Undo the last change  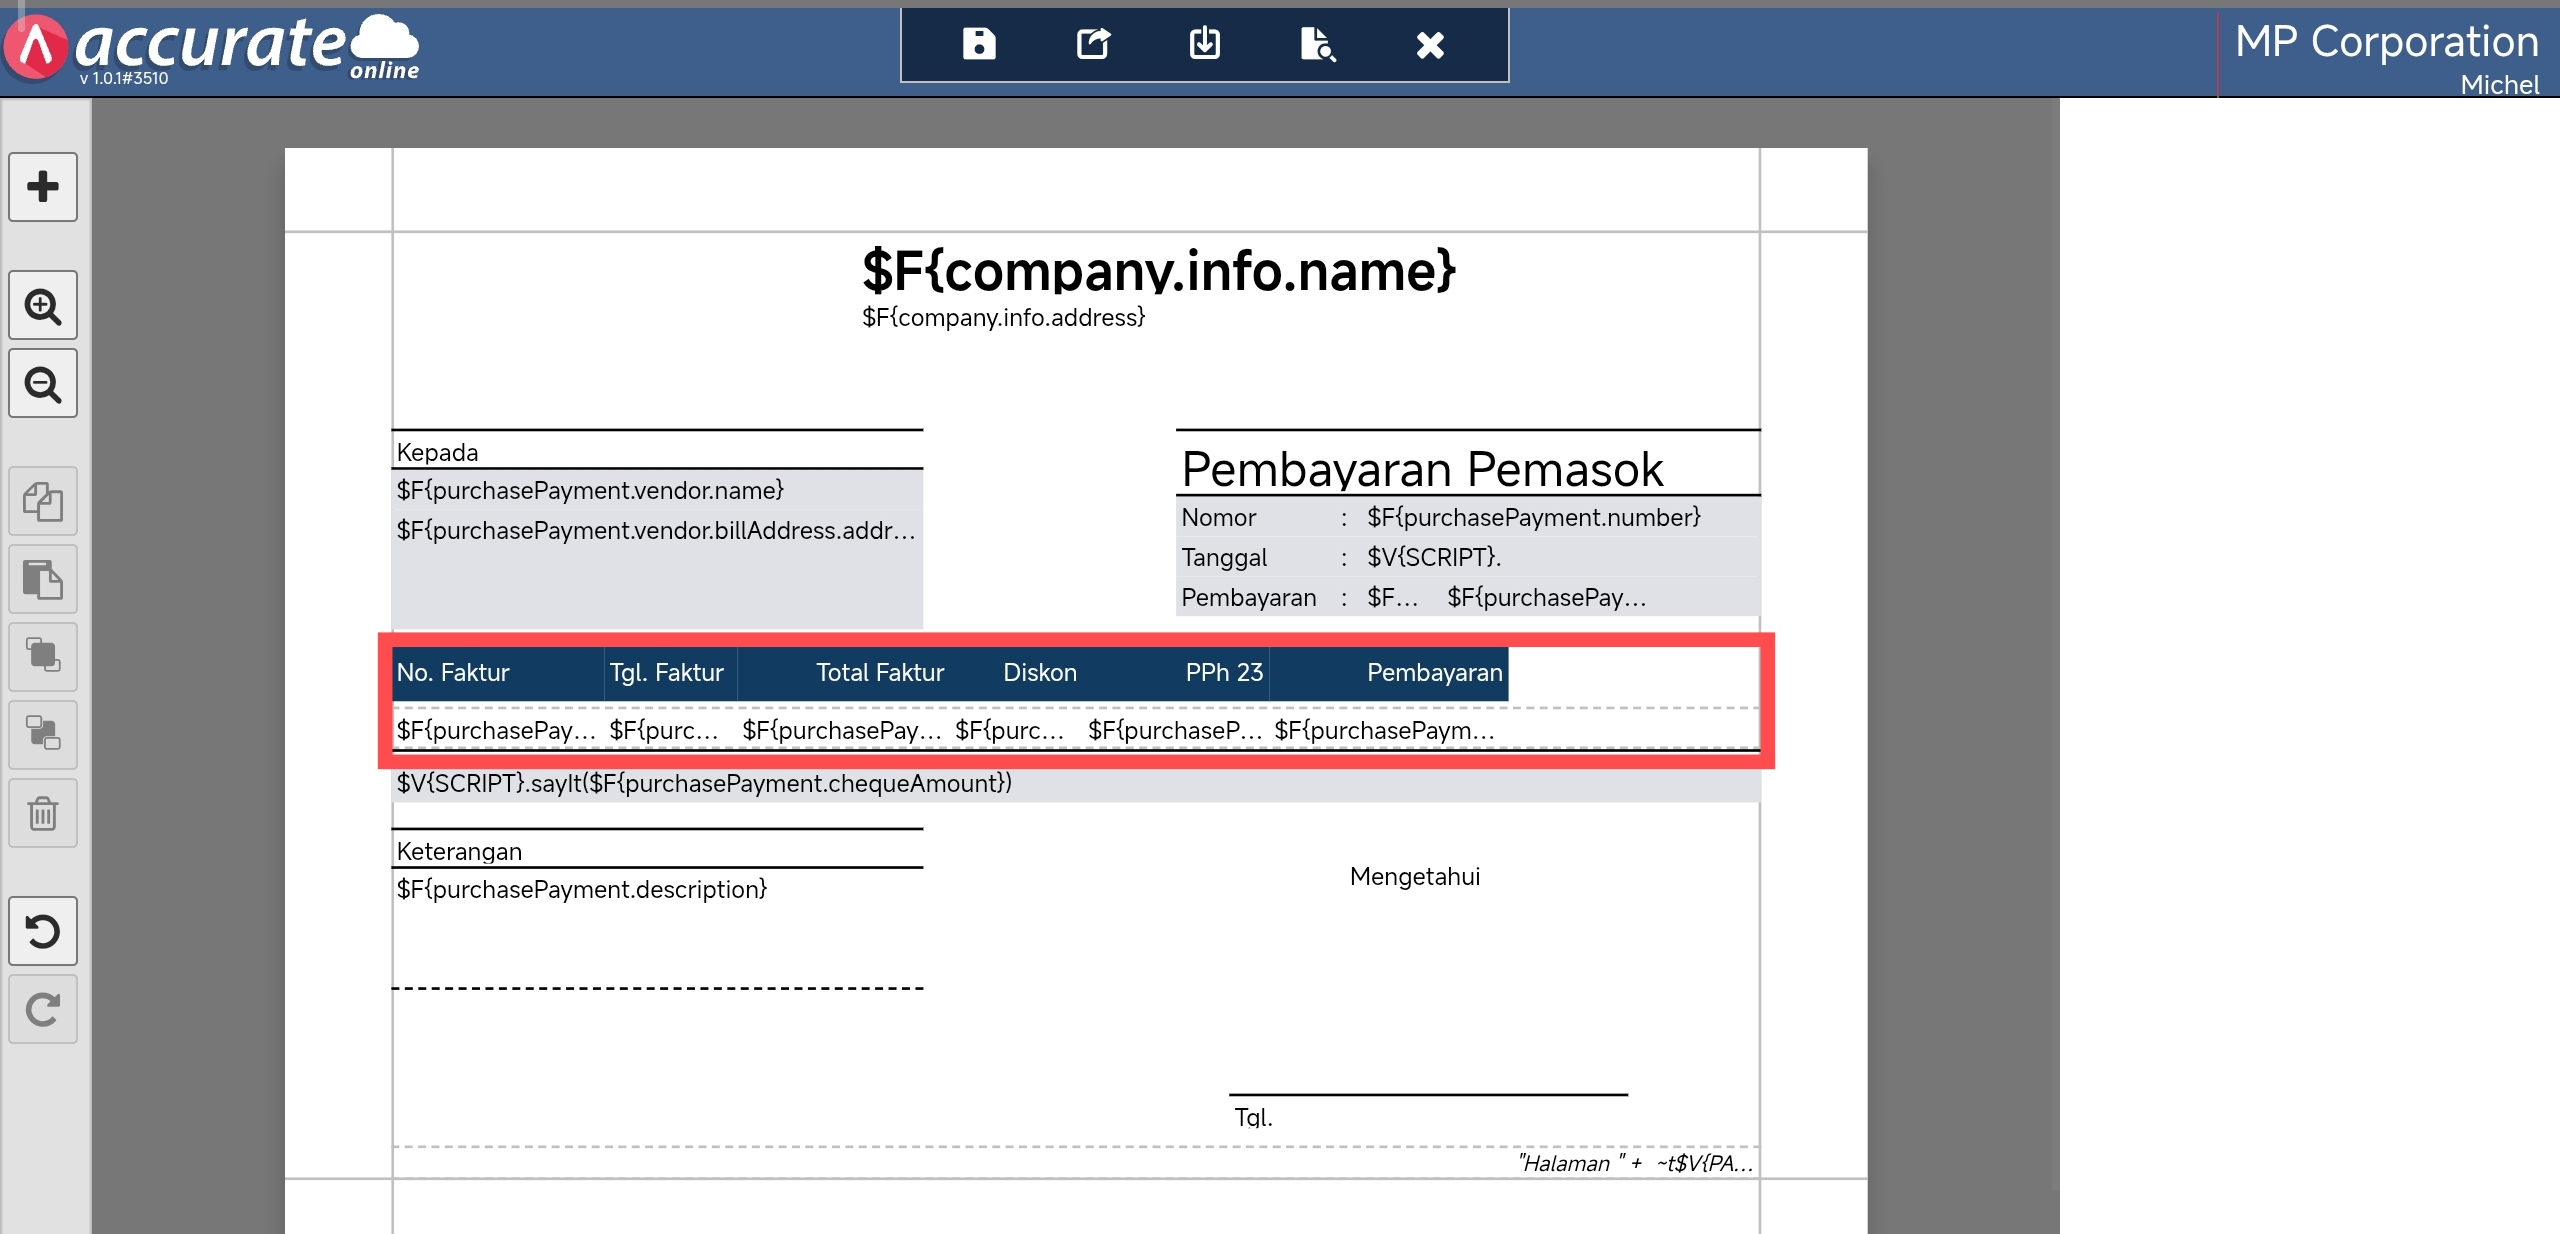point(43,931)
